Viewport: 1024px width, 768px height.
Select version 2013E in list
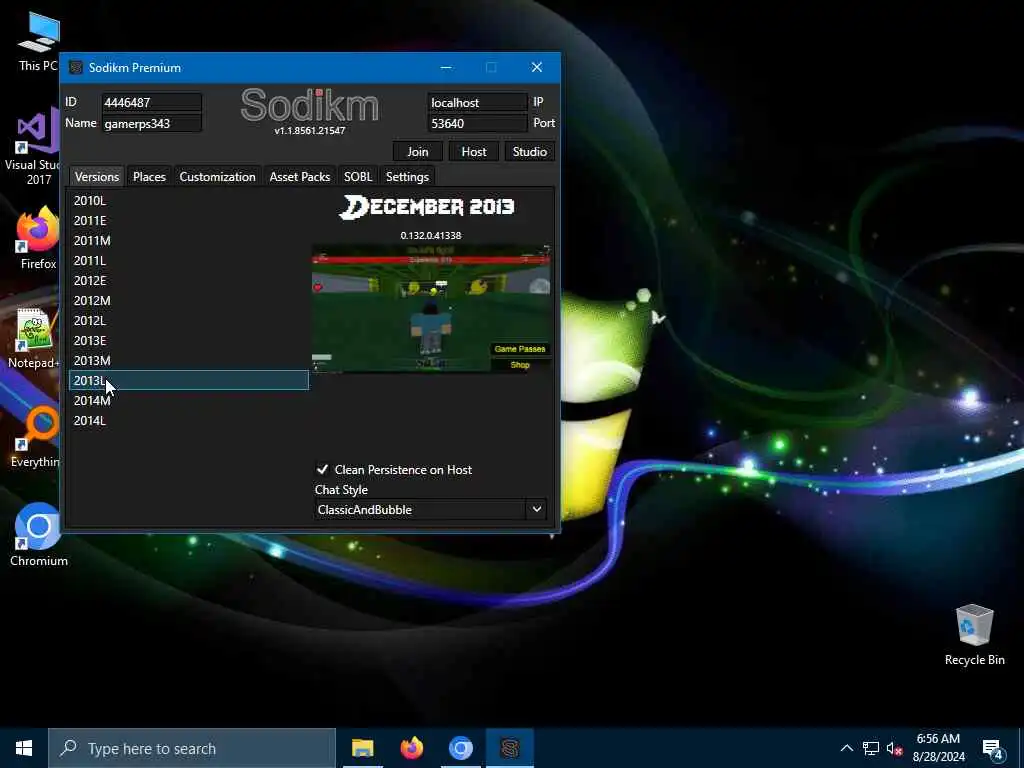tap(189, 340)
